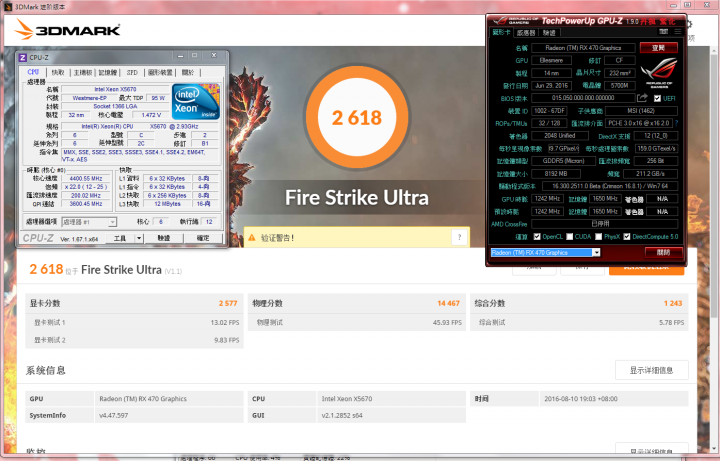Click the Republic of Gamers logo in GPU-Z
Viewport: 720px width, 461px height.
click(658, 73)
